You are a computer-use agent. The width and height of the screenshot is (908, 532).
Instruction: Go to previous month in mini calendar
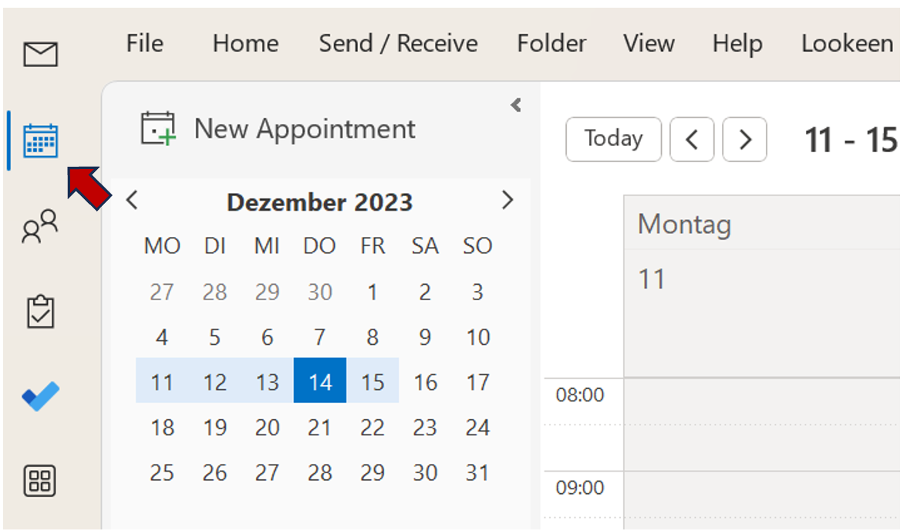(132, 201)
